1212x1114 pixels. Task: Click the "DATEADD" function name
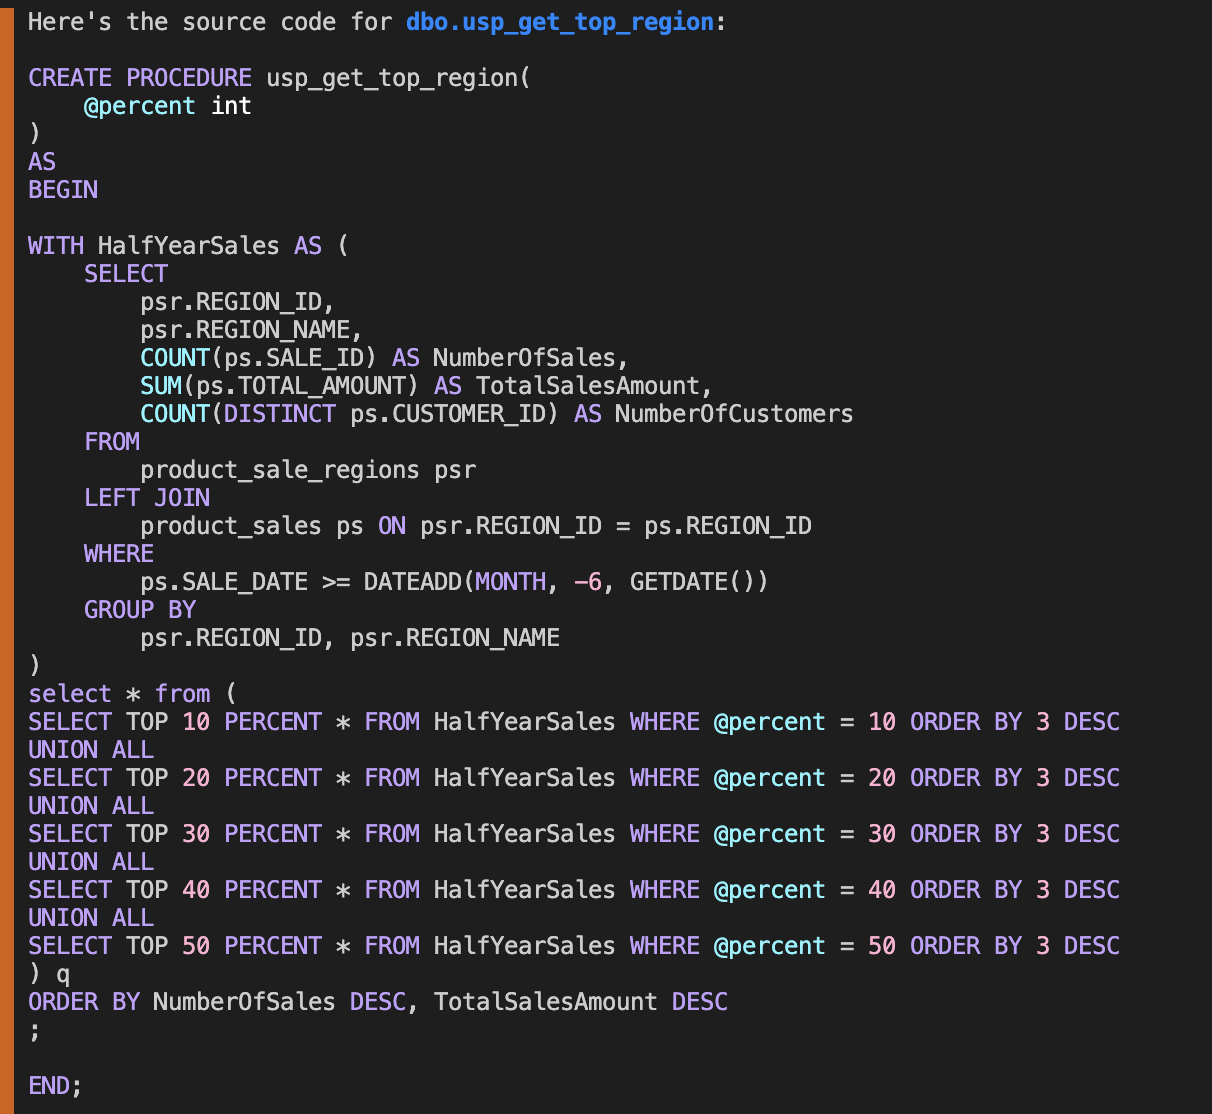click(413, 582)
